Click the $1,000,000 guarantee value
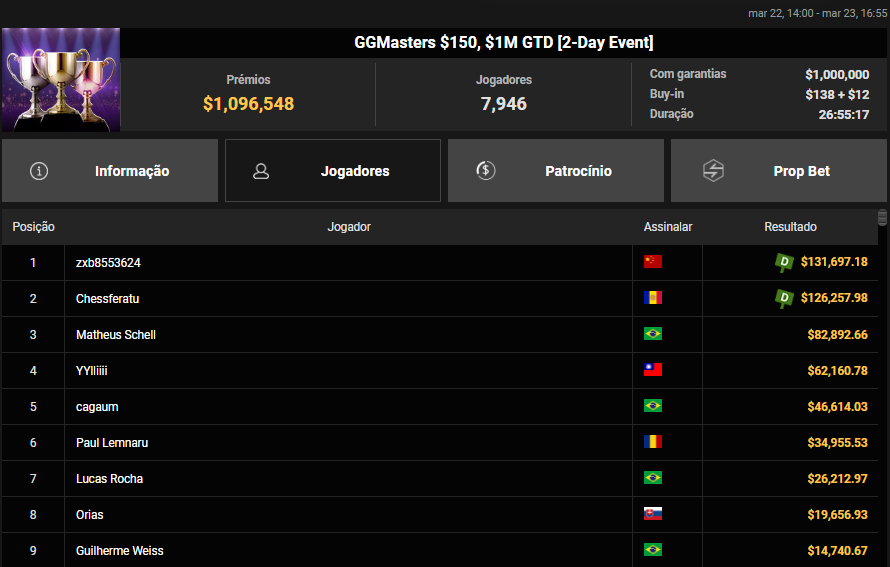The image size is (890, 567). [837, 75]
